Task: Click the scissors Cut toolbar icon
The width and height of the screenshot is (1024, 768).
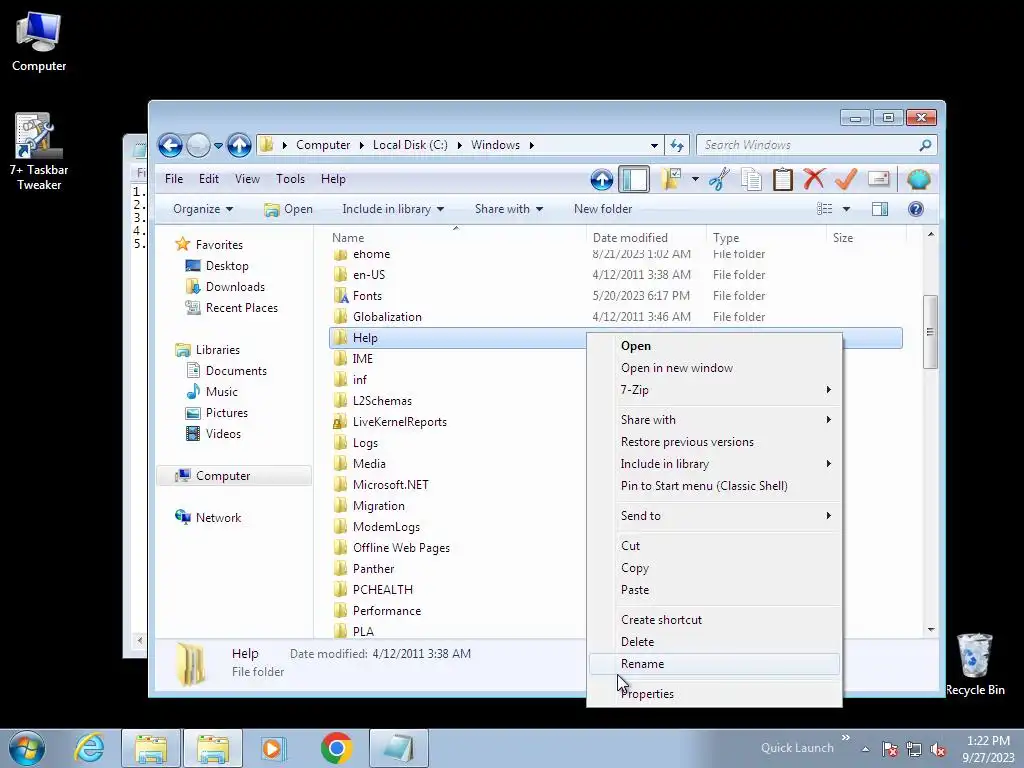Action: click(x=719, y=179)
